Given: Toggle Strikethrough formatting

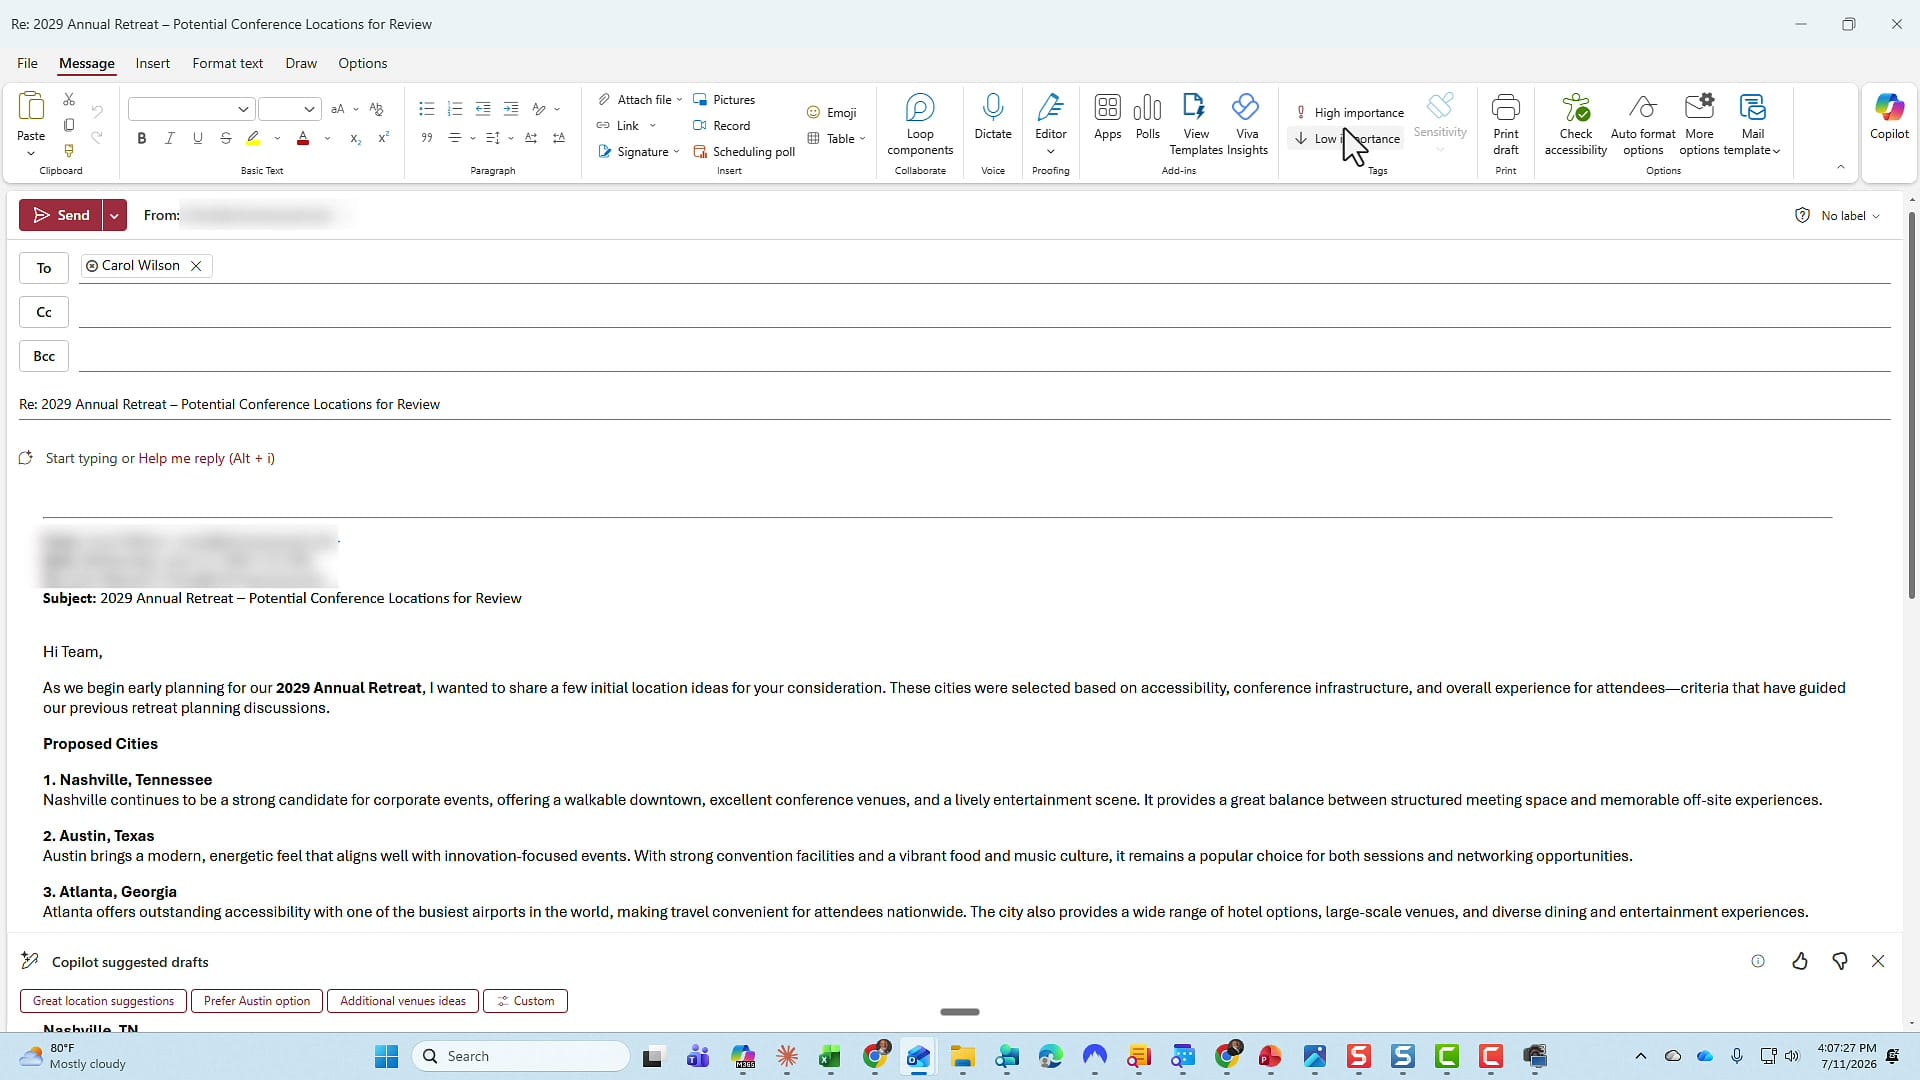Looking at the screenshot, I should [226, 138].
